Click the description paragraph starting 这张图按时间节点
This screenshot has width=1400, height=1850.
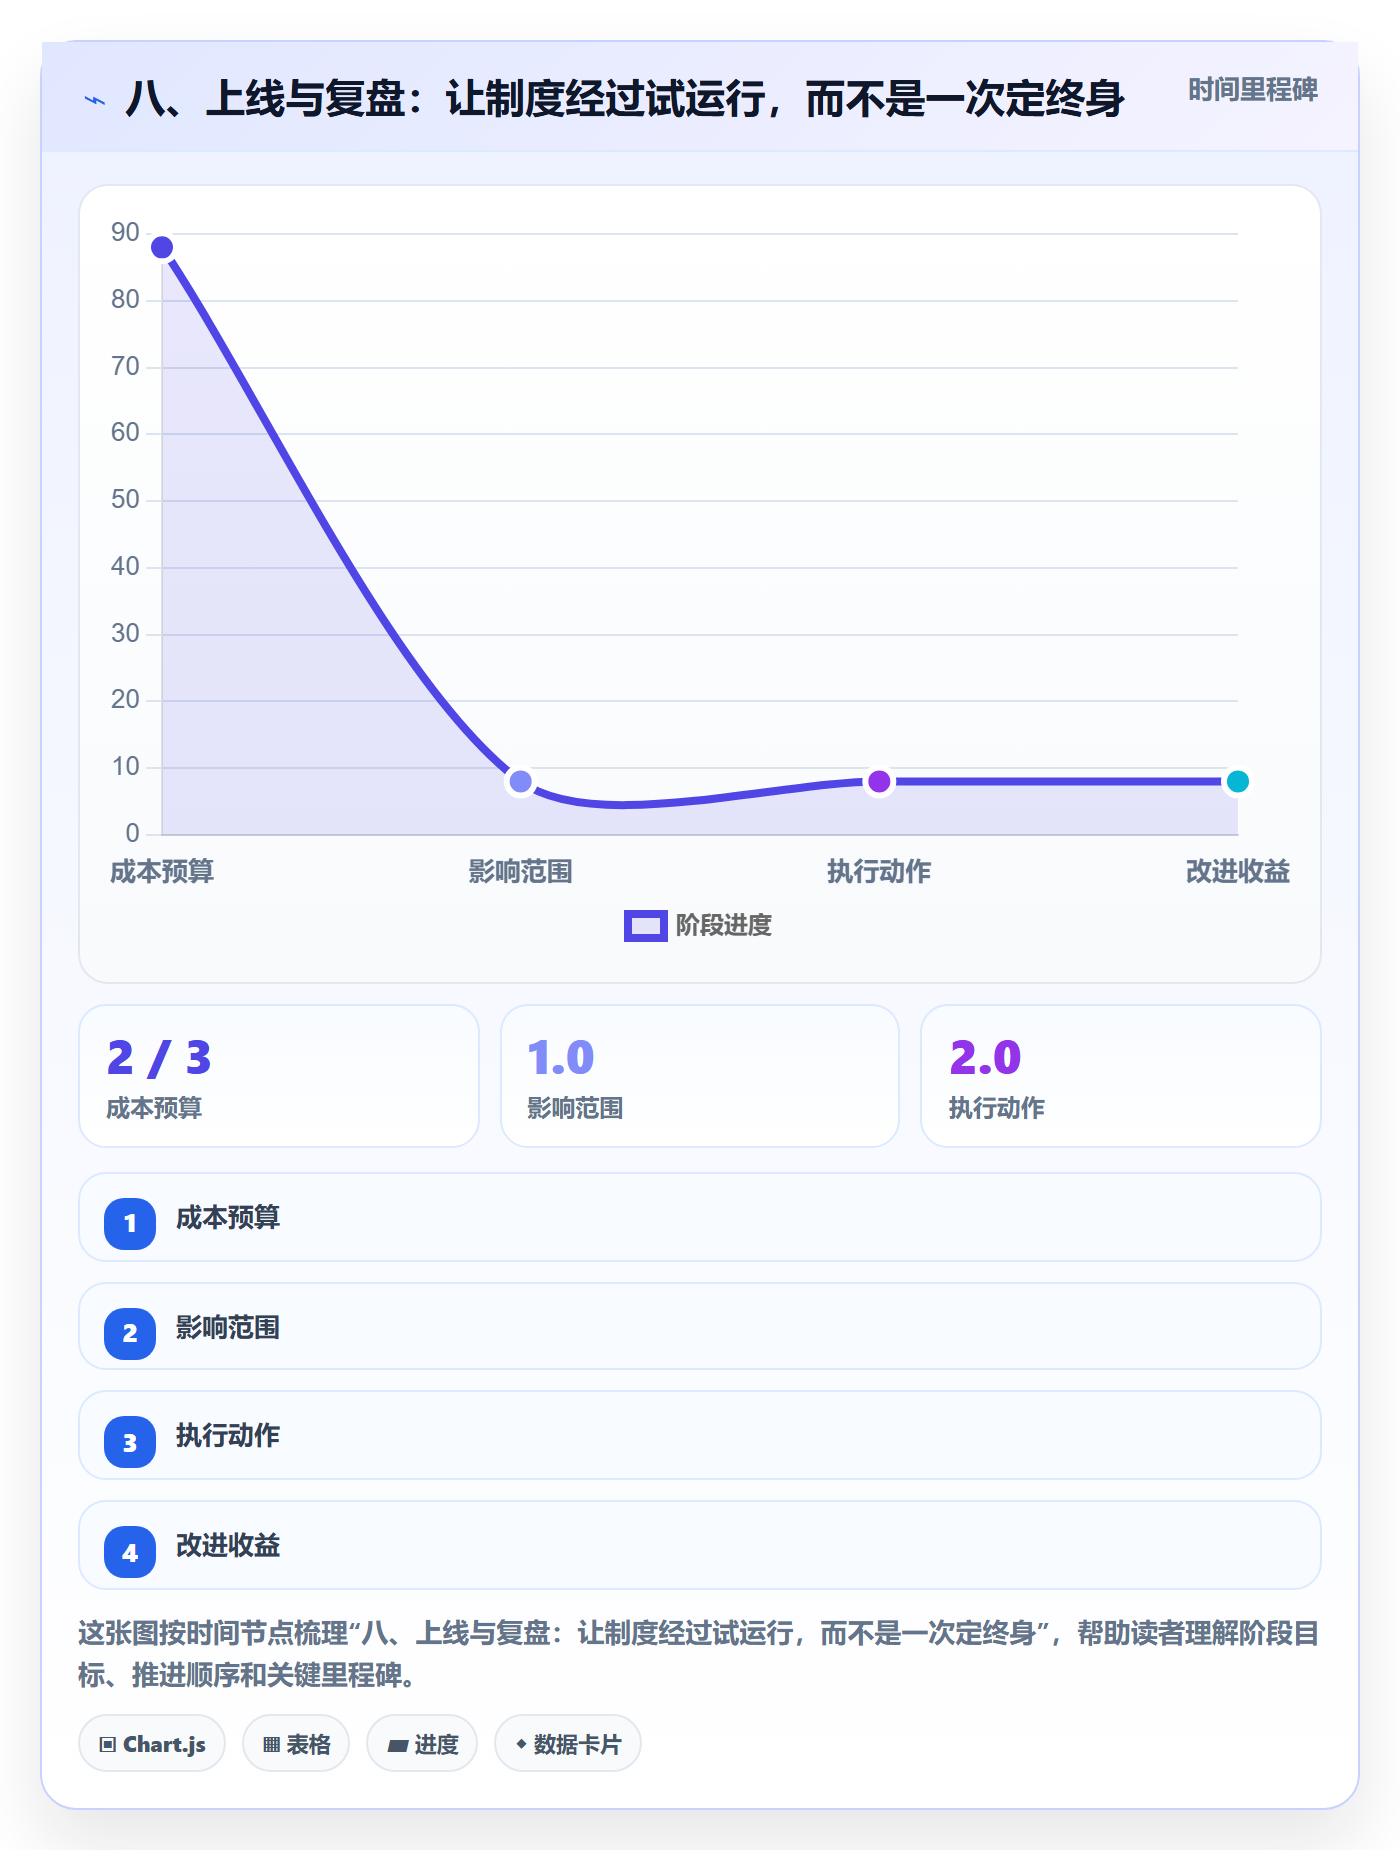coord(699,1654)
